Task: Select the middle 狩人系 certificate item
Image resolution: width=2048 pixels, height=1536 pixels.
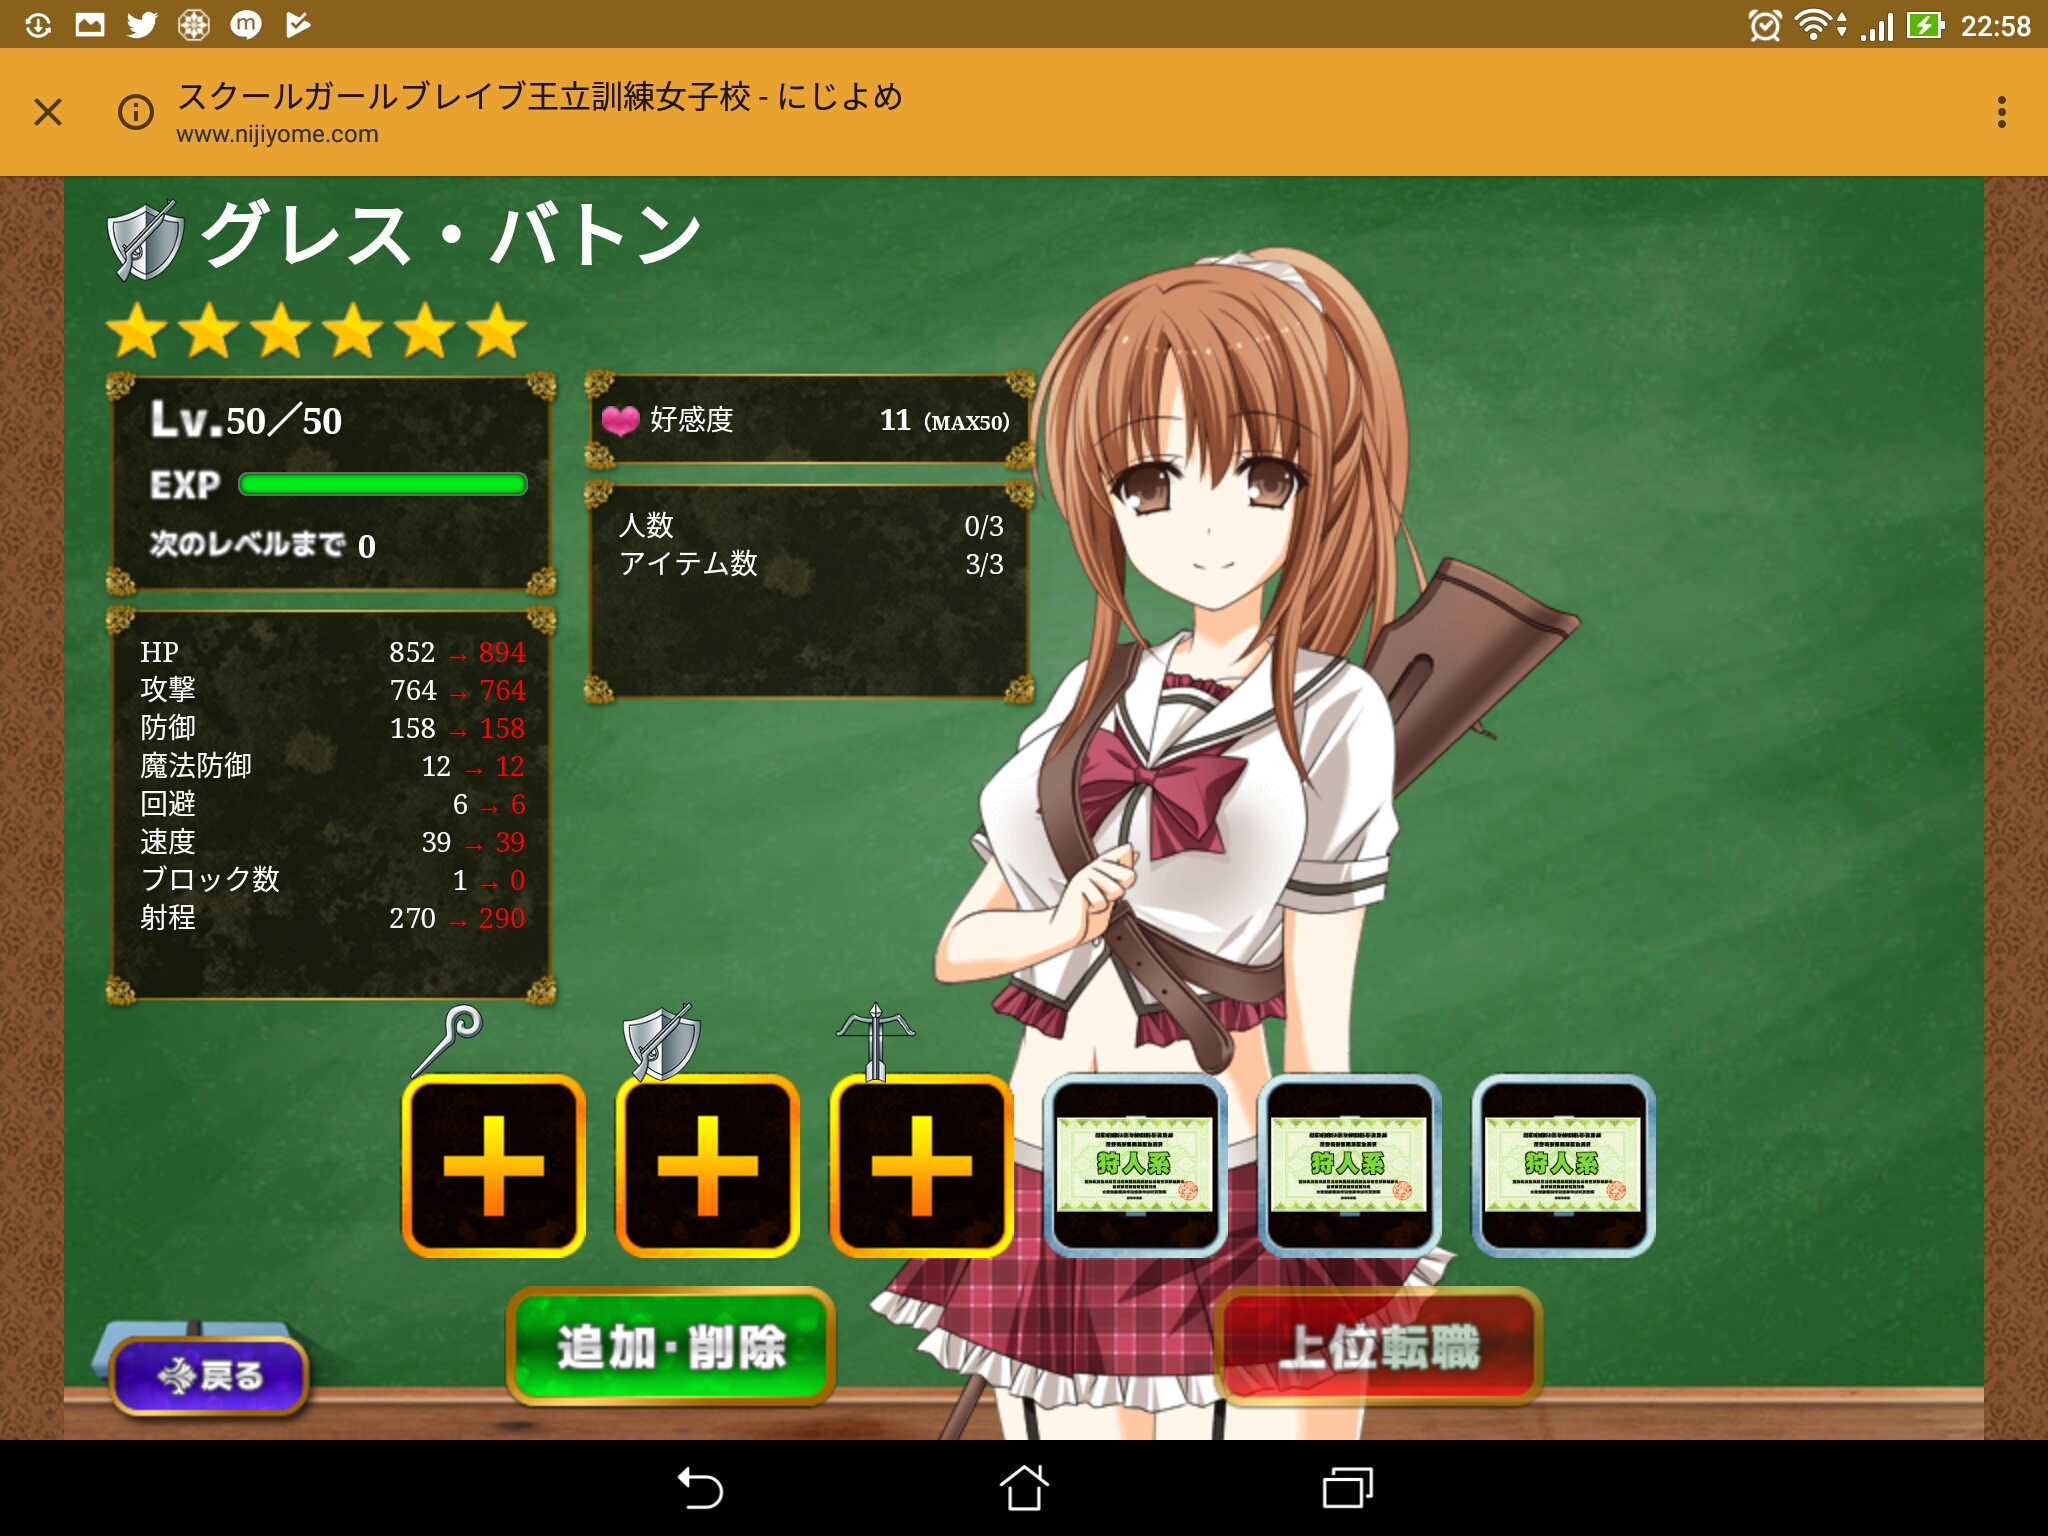Action: tap(1349, 1166)
